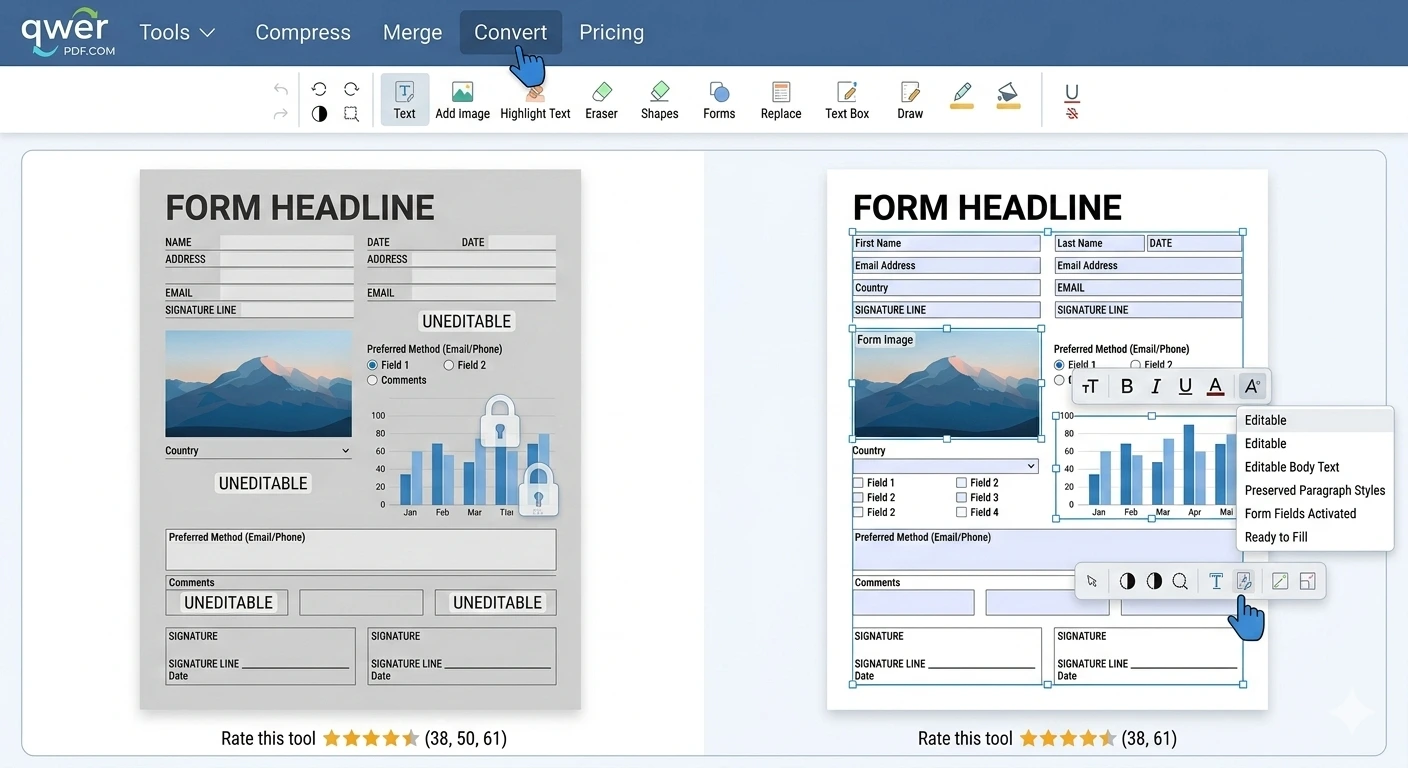Apply bold from the floating format toolbar
Image resolution: width=1408 pixels, height=768 pixels.
[1127, 386]
